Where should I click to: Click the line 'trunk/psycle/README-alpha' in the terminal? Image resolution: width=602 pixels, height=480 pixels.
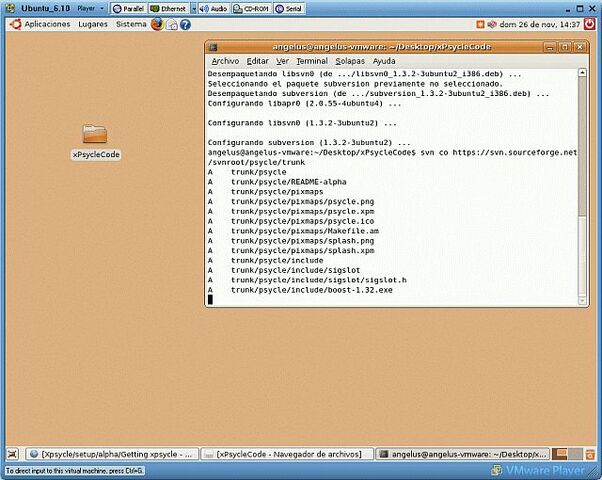click(x=288, y=182)
